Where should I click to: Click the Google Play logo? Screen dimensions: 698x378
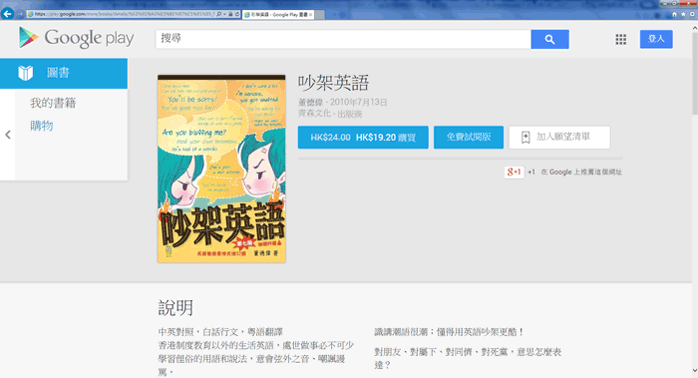tap(76, 38)
